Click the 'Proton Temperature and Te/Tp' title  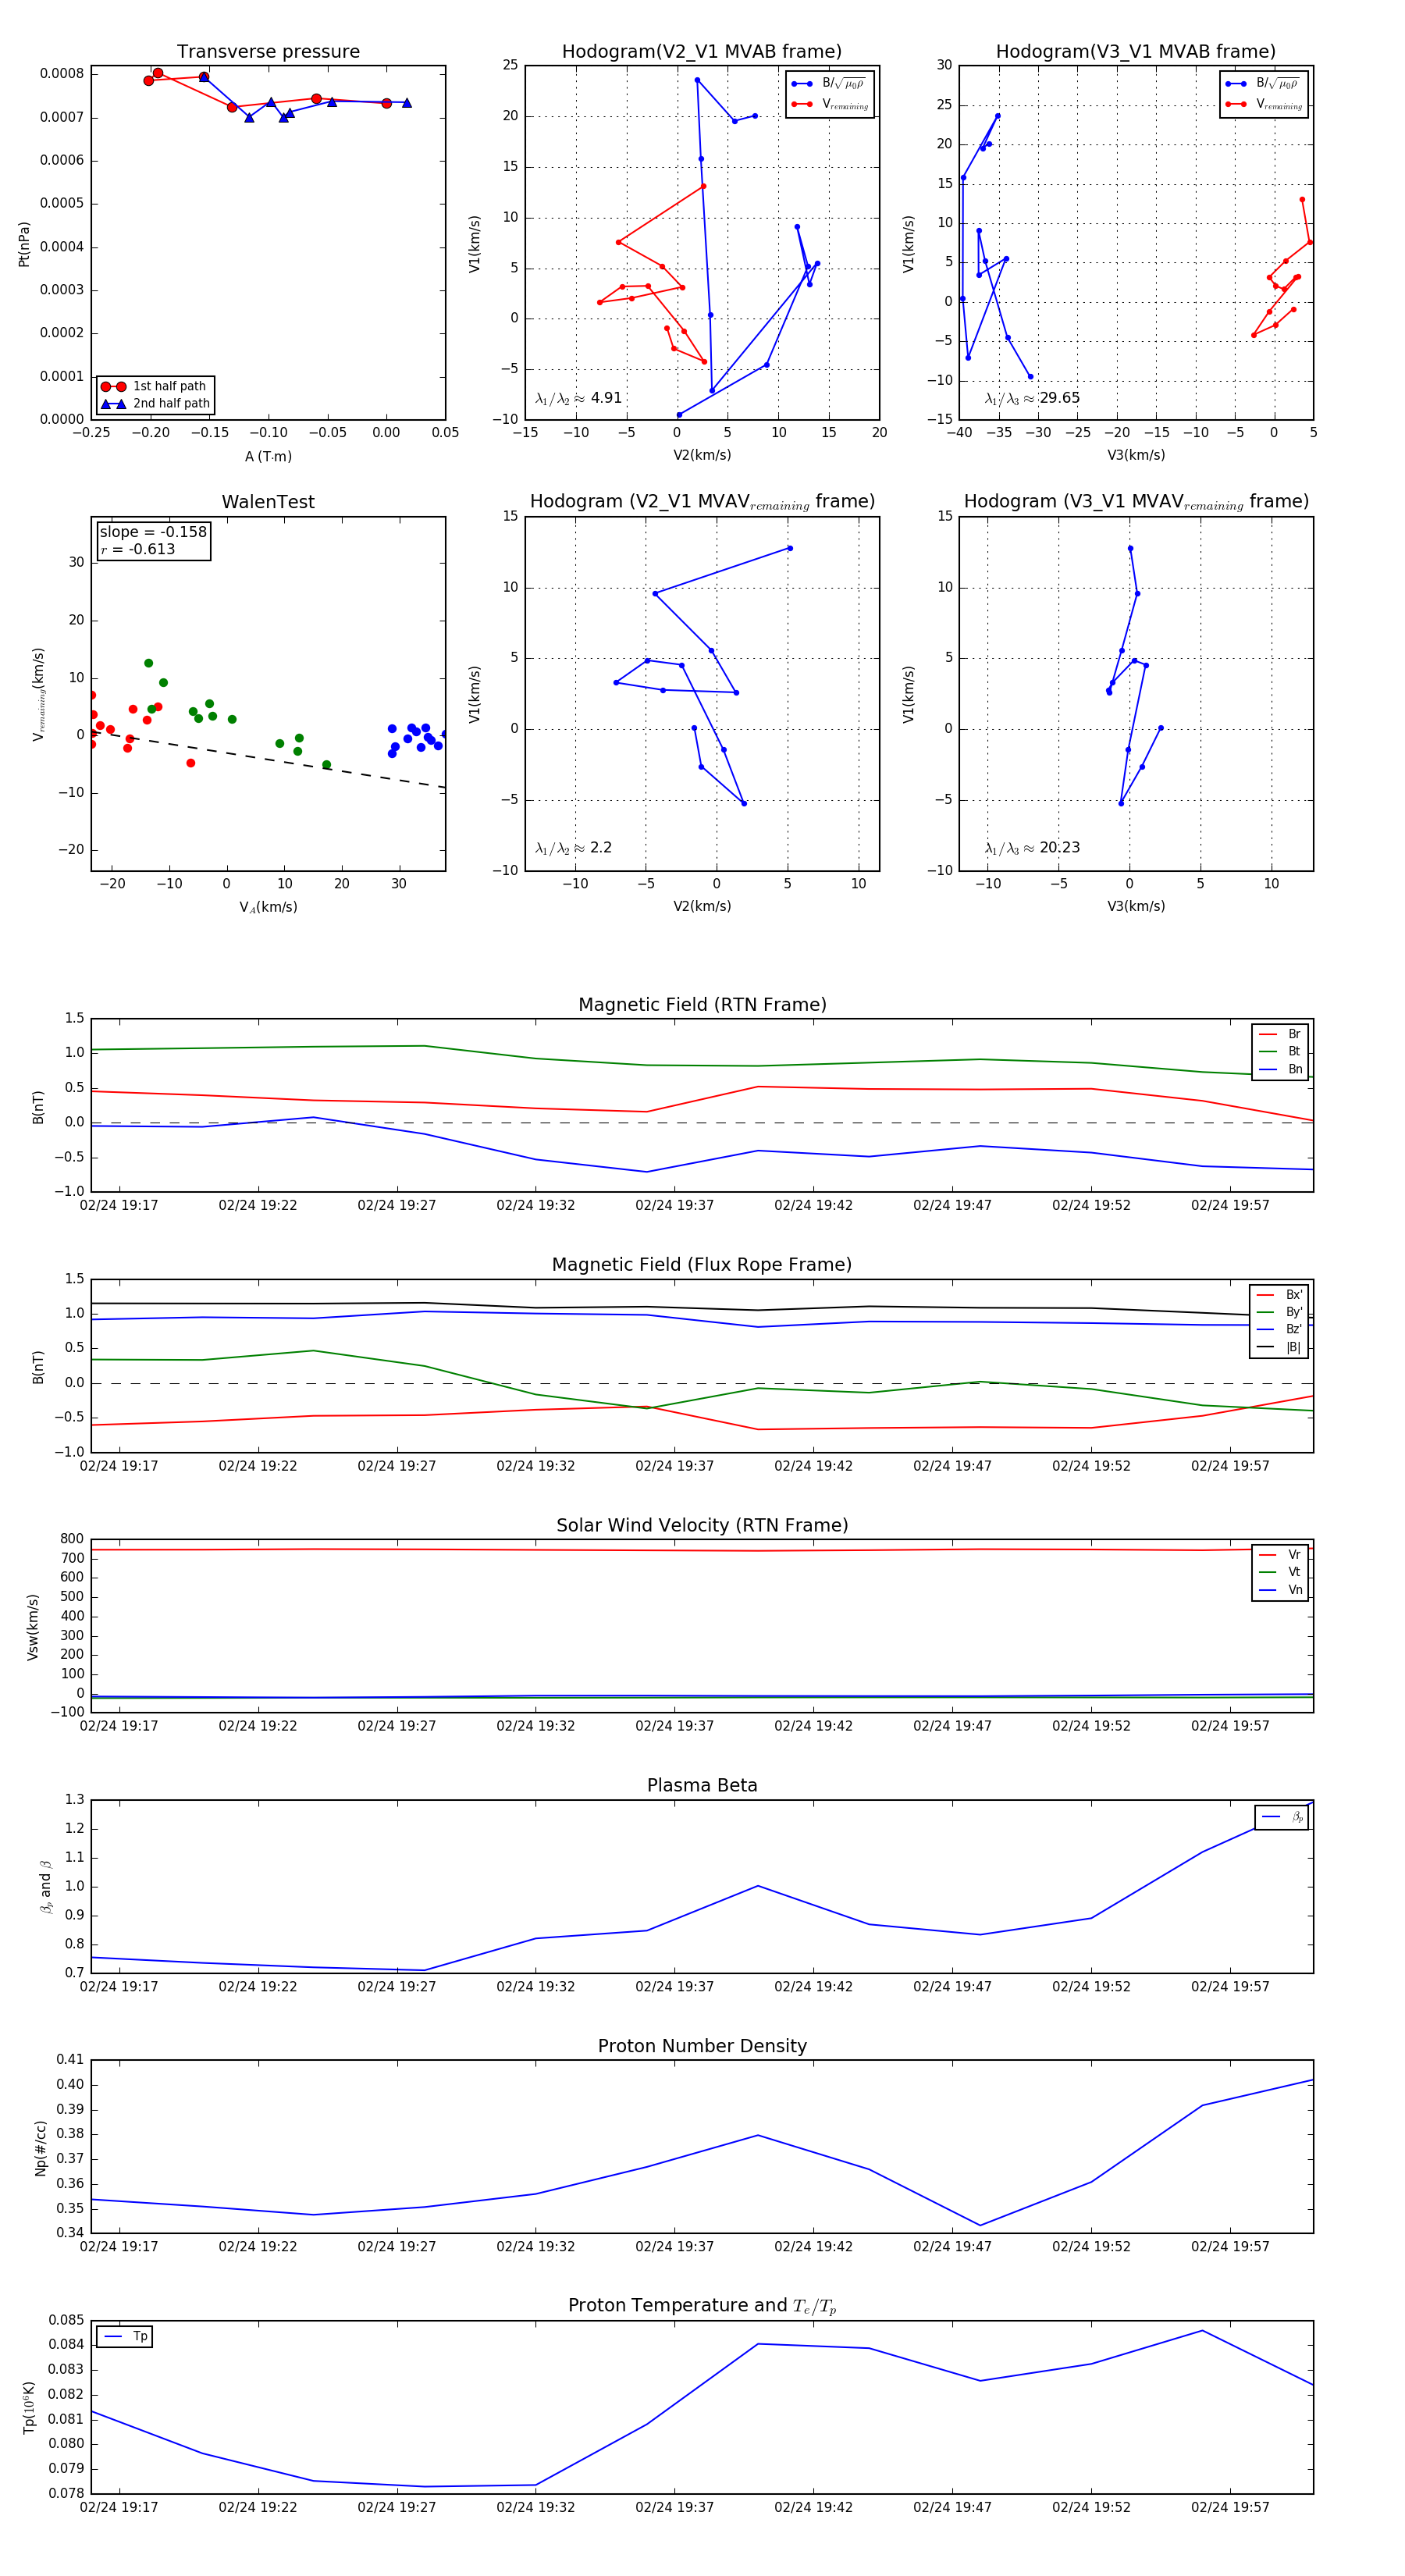[x=702, y=2306]
